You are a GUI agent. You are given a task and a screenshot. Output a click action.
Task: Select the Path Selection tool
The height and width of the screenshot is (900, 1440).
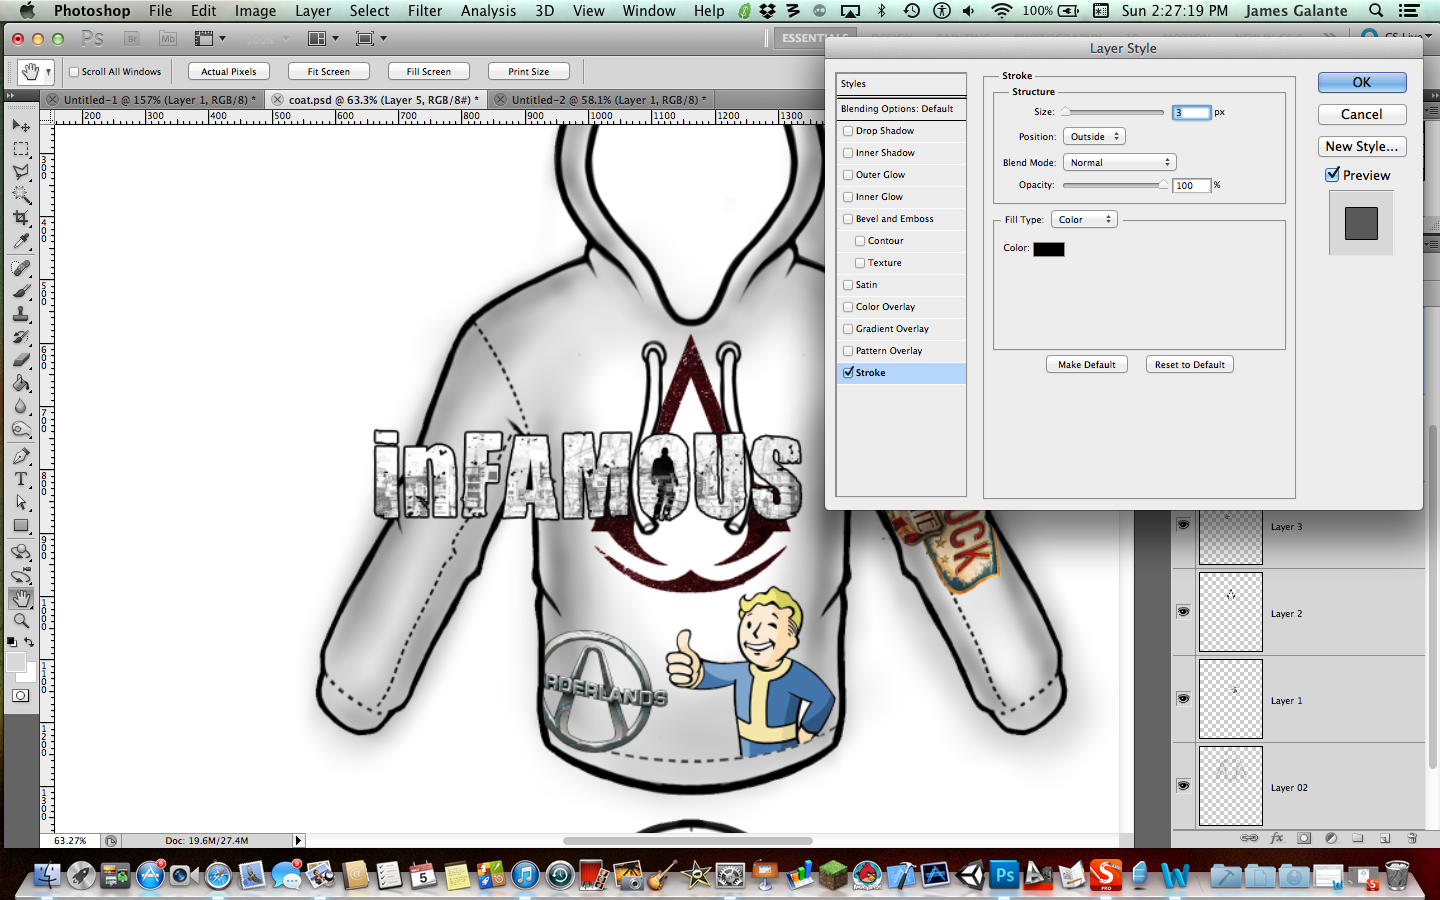click(21, 502)
